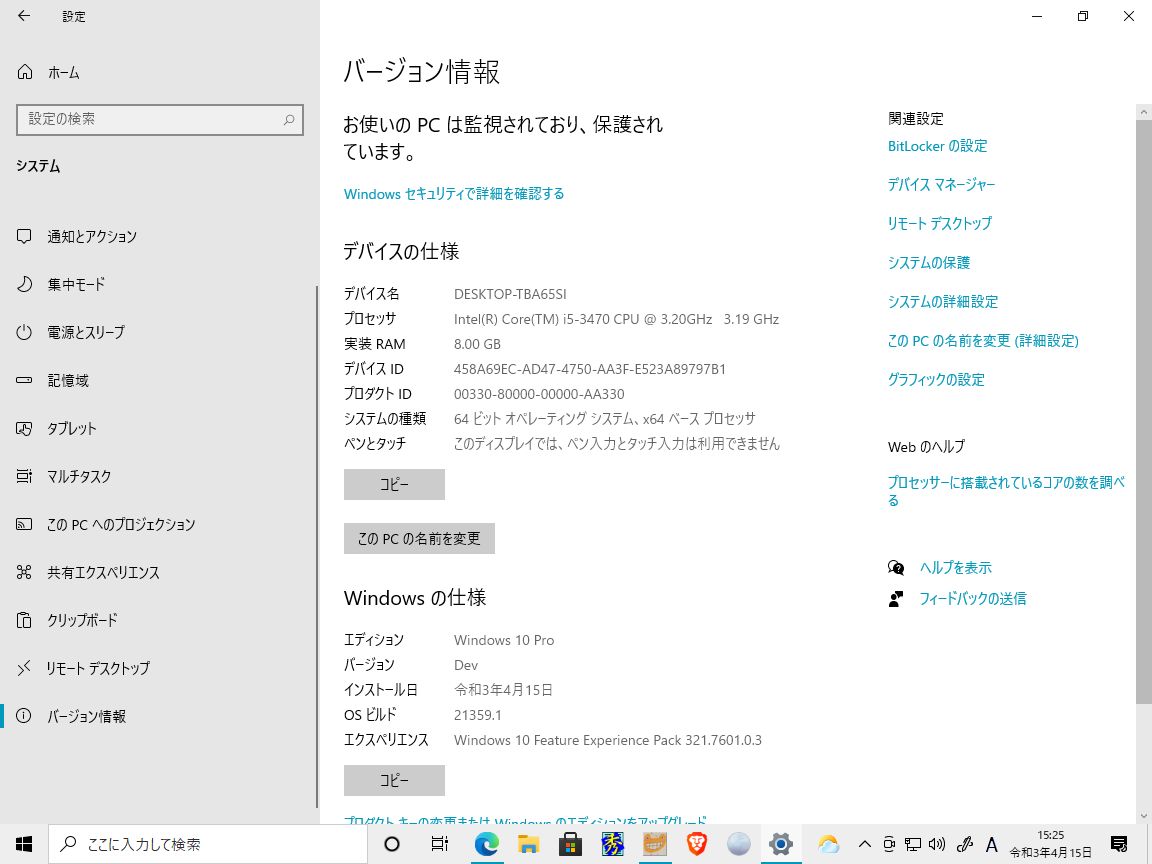Click the Windows Ink pen tray icon

pyautogui.click(x=965, y=844)
